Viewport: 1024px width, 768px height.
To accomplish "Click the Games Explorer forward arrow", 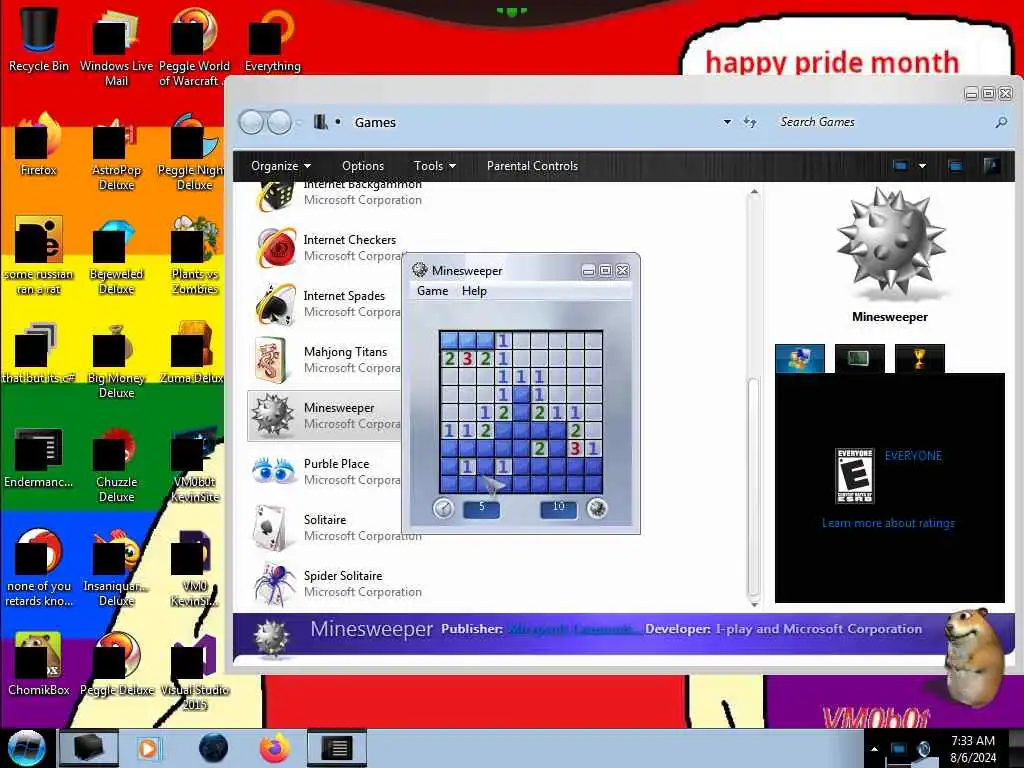I will 280,122.
